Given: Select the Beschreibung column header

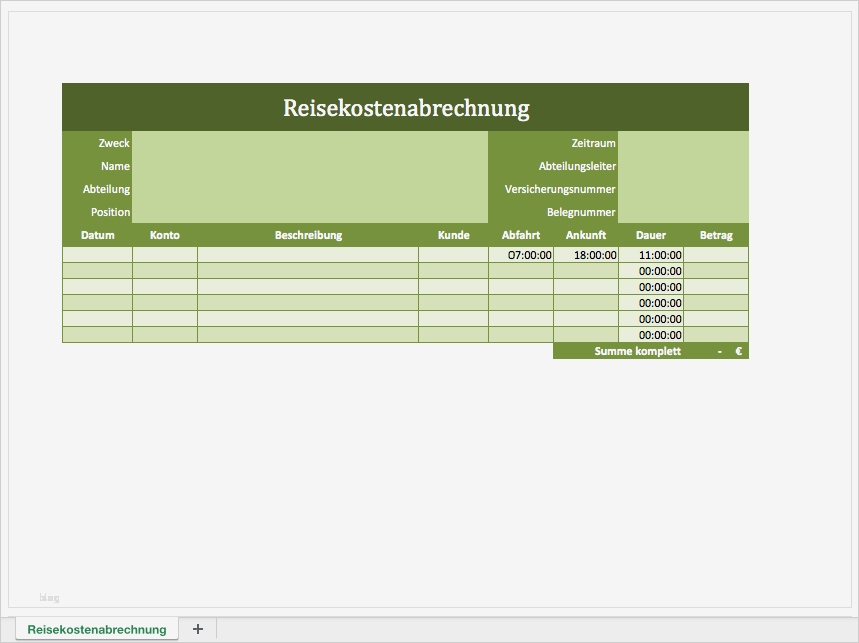Looking at the screenshot, I should [x=306, y=235].
